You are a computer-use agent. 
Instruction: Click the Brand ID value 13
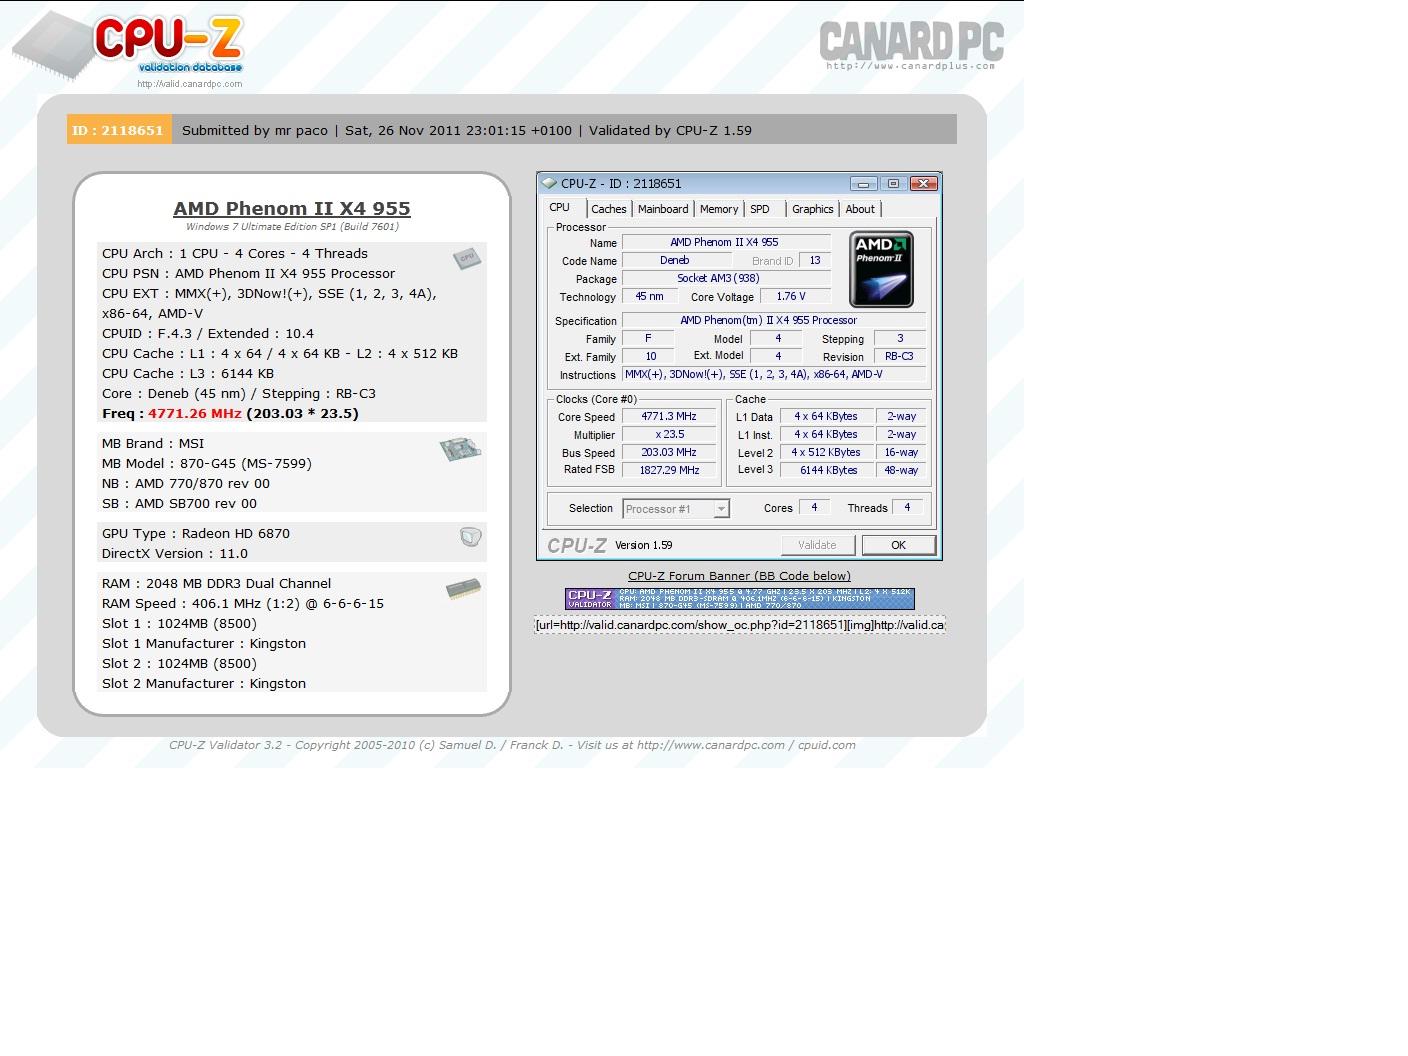tap(815, 260)
